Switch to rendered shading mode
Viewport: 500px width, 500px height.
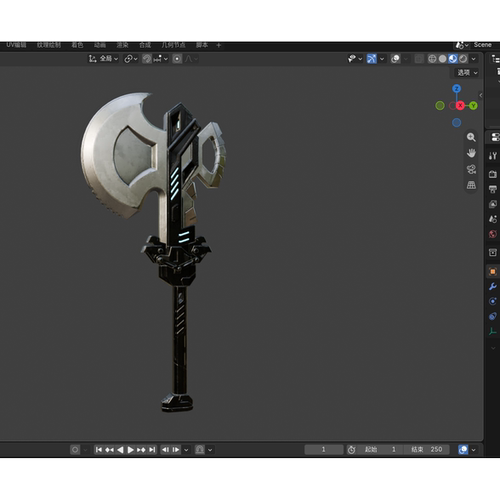pyautogui.click(x=463, y=59)
